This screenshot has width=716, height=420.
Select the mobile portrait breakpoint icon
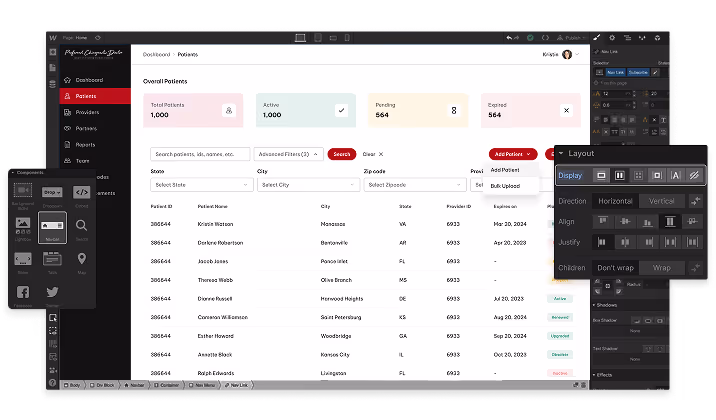click(347, 38)
